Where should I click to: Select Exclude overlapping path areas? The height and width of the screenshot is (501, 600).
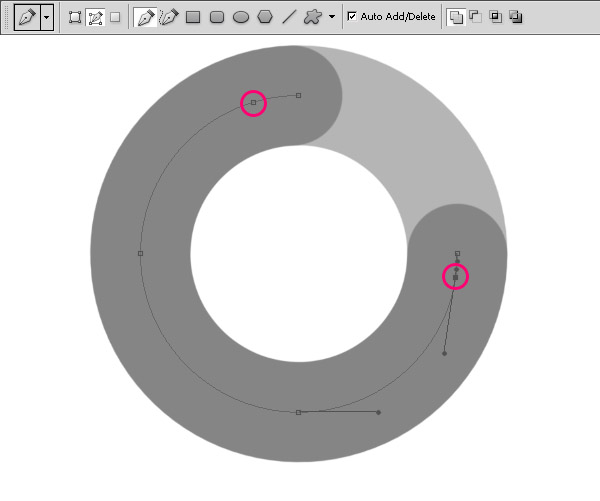coord(516,17)
